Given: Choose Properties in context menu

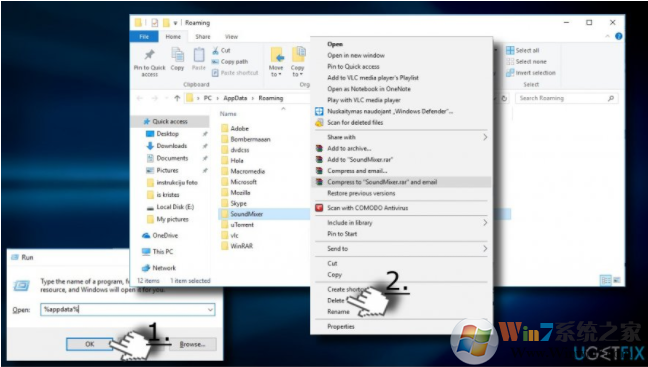Looking at the screenshot, I should point(341,326).
